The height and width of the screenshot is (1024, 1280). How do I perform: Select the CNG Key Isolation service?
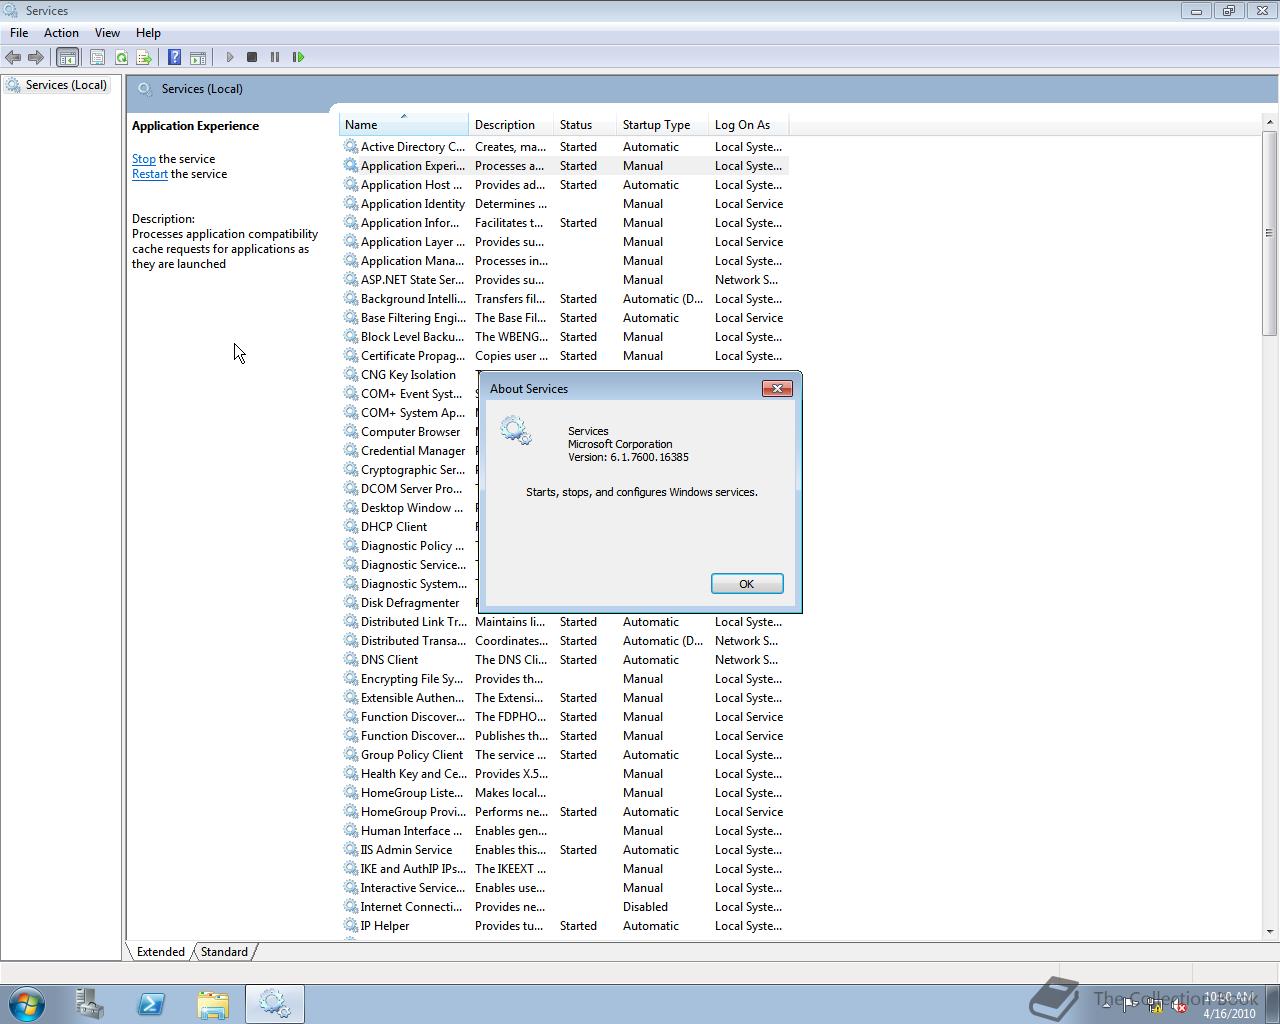(x=408, y=375)
